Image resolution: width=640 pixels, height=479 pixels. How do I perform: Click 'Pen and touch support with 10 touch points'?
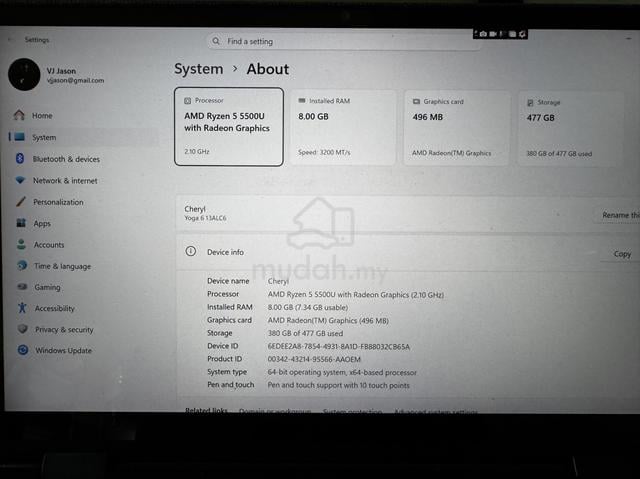click(x=338, y=385)
